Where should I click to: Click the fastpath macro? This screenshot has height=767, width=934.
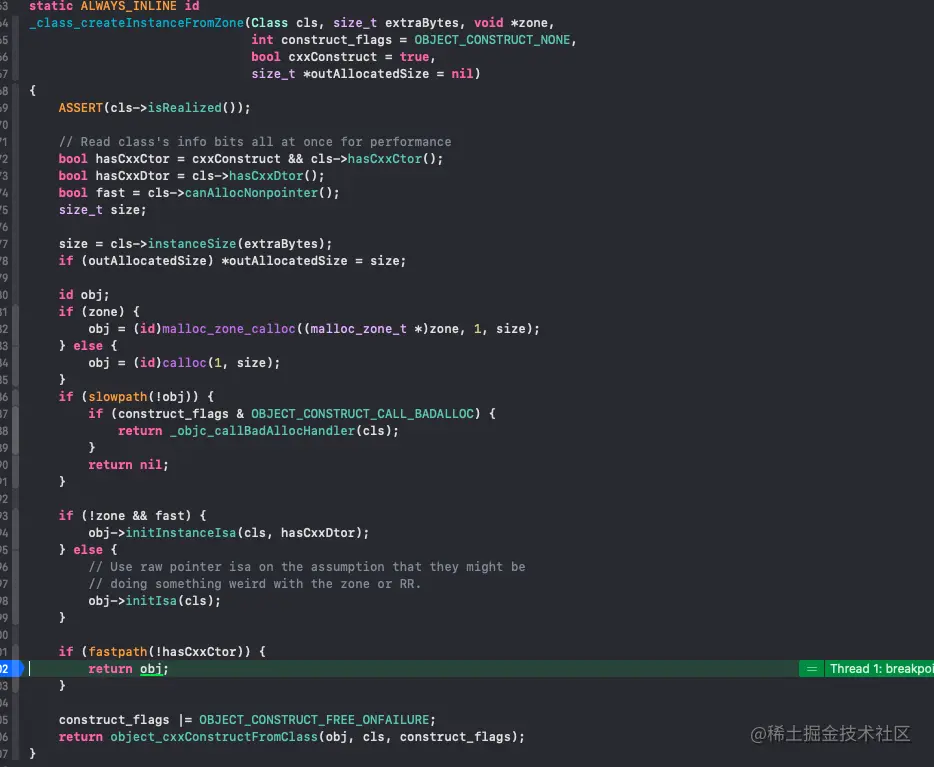(117, 651)
